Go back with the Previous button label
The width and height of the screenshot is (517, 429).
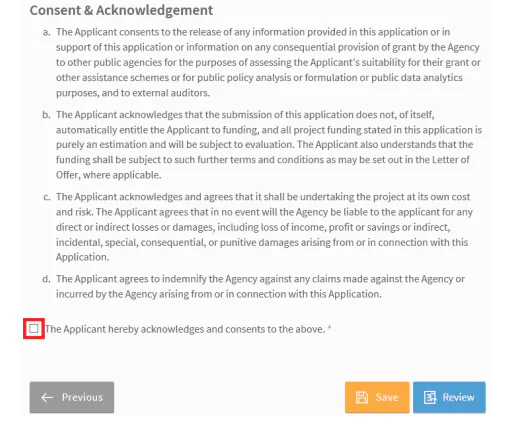pyautogui.click(x=82, y=397)
